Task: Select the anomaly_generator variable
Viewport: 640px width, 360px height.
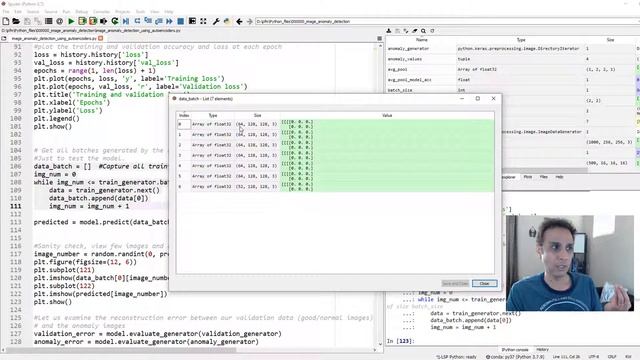Action: 408,49
